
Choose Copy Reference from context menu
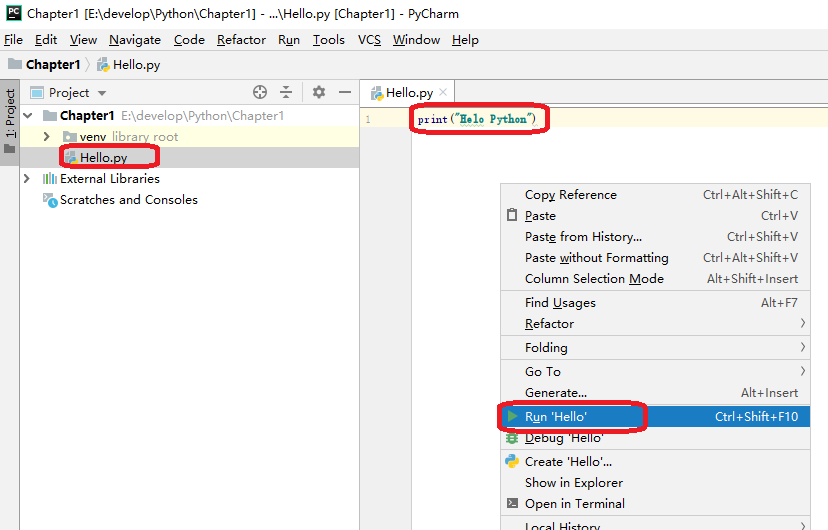coord(655,195)
